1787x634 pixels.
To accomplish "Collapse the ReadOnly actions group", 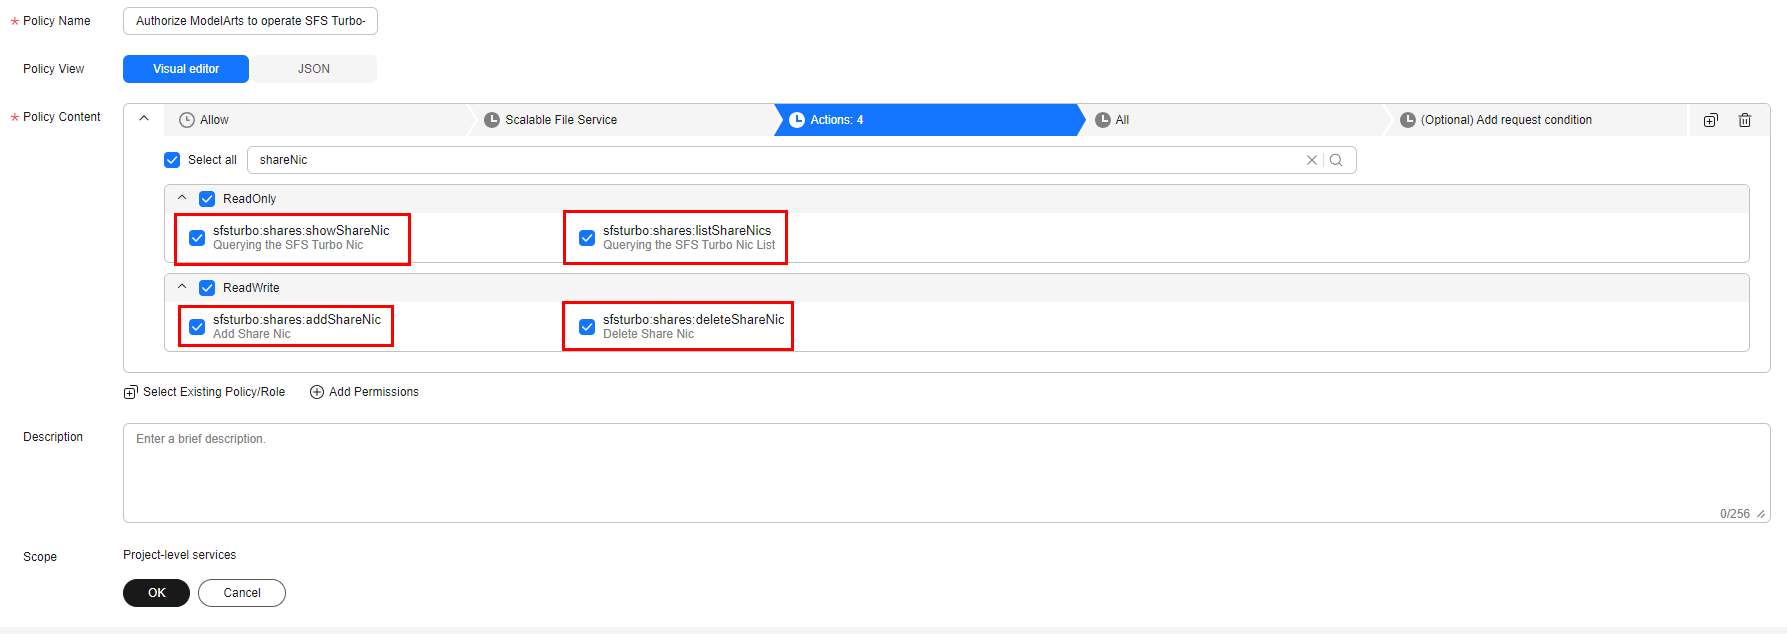I will (x=182, y=198).
